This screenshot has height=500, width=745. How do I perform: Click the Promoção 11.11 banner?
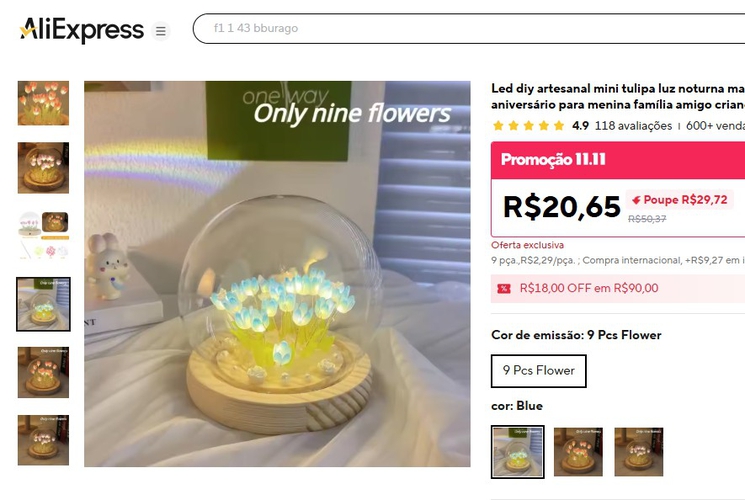553,160
